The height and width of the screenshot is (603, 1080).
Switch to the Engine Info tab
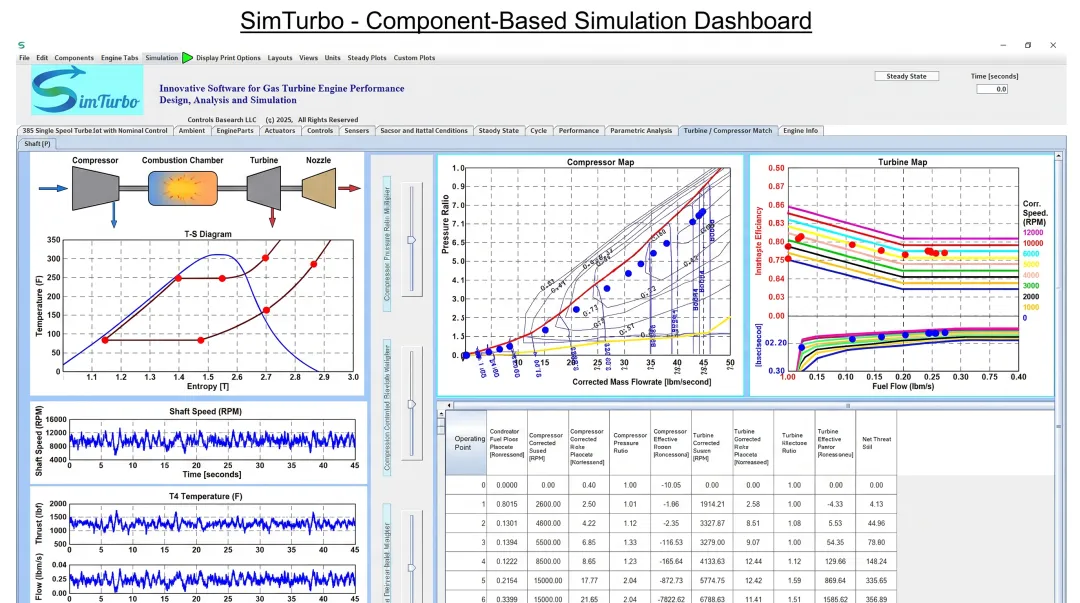pyautogui.click(x=800, y=130)
